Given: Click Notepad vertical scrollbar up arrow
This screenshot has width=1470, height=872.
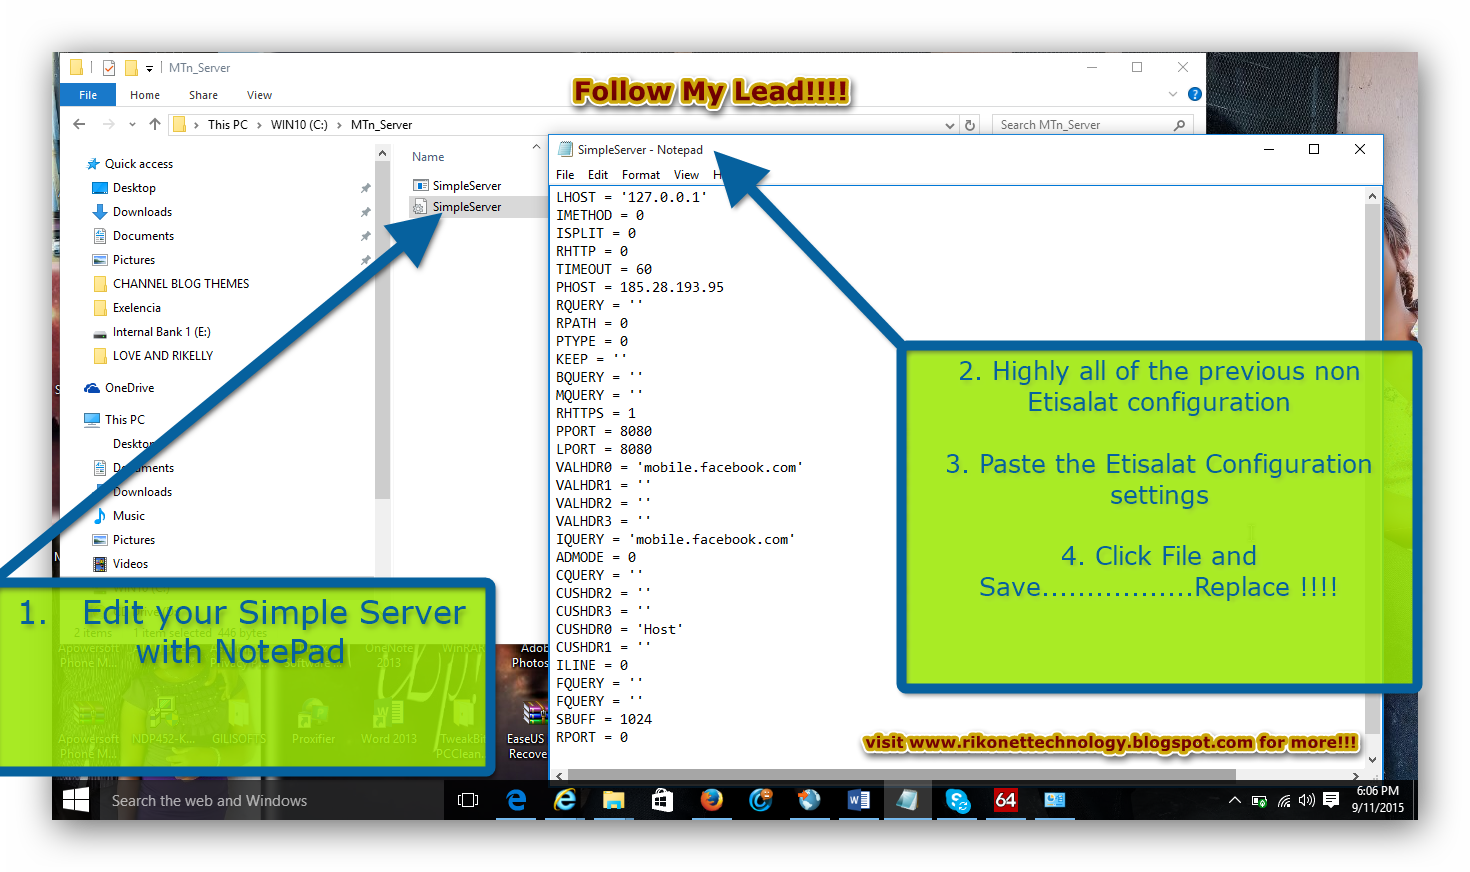Looking at the screenshot, I should pyautogui.click(x=1372, y=197).
